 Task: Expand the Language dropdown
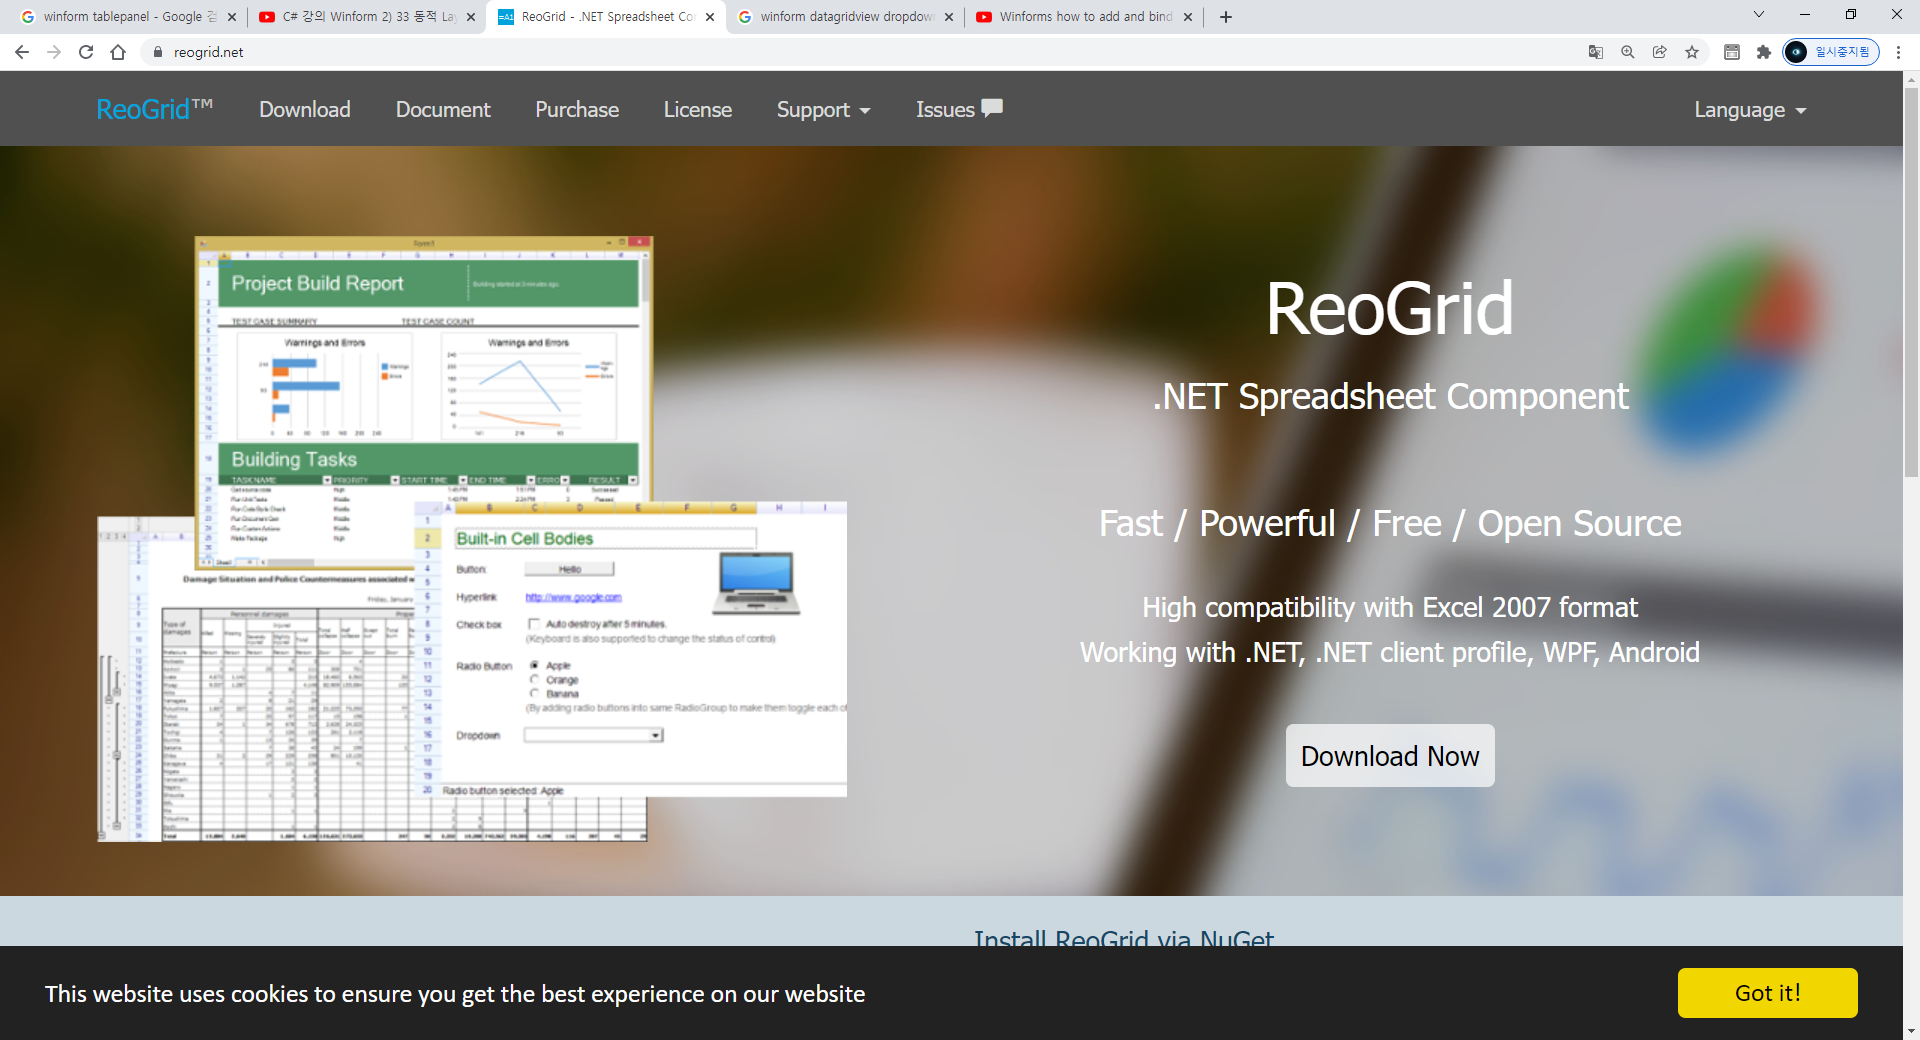click(x=1750, y=110)
